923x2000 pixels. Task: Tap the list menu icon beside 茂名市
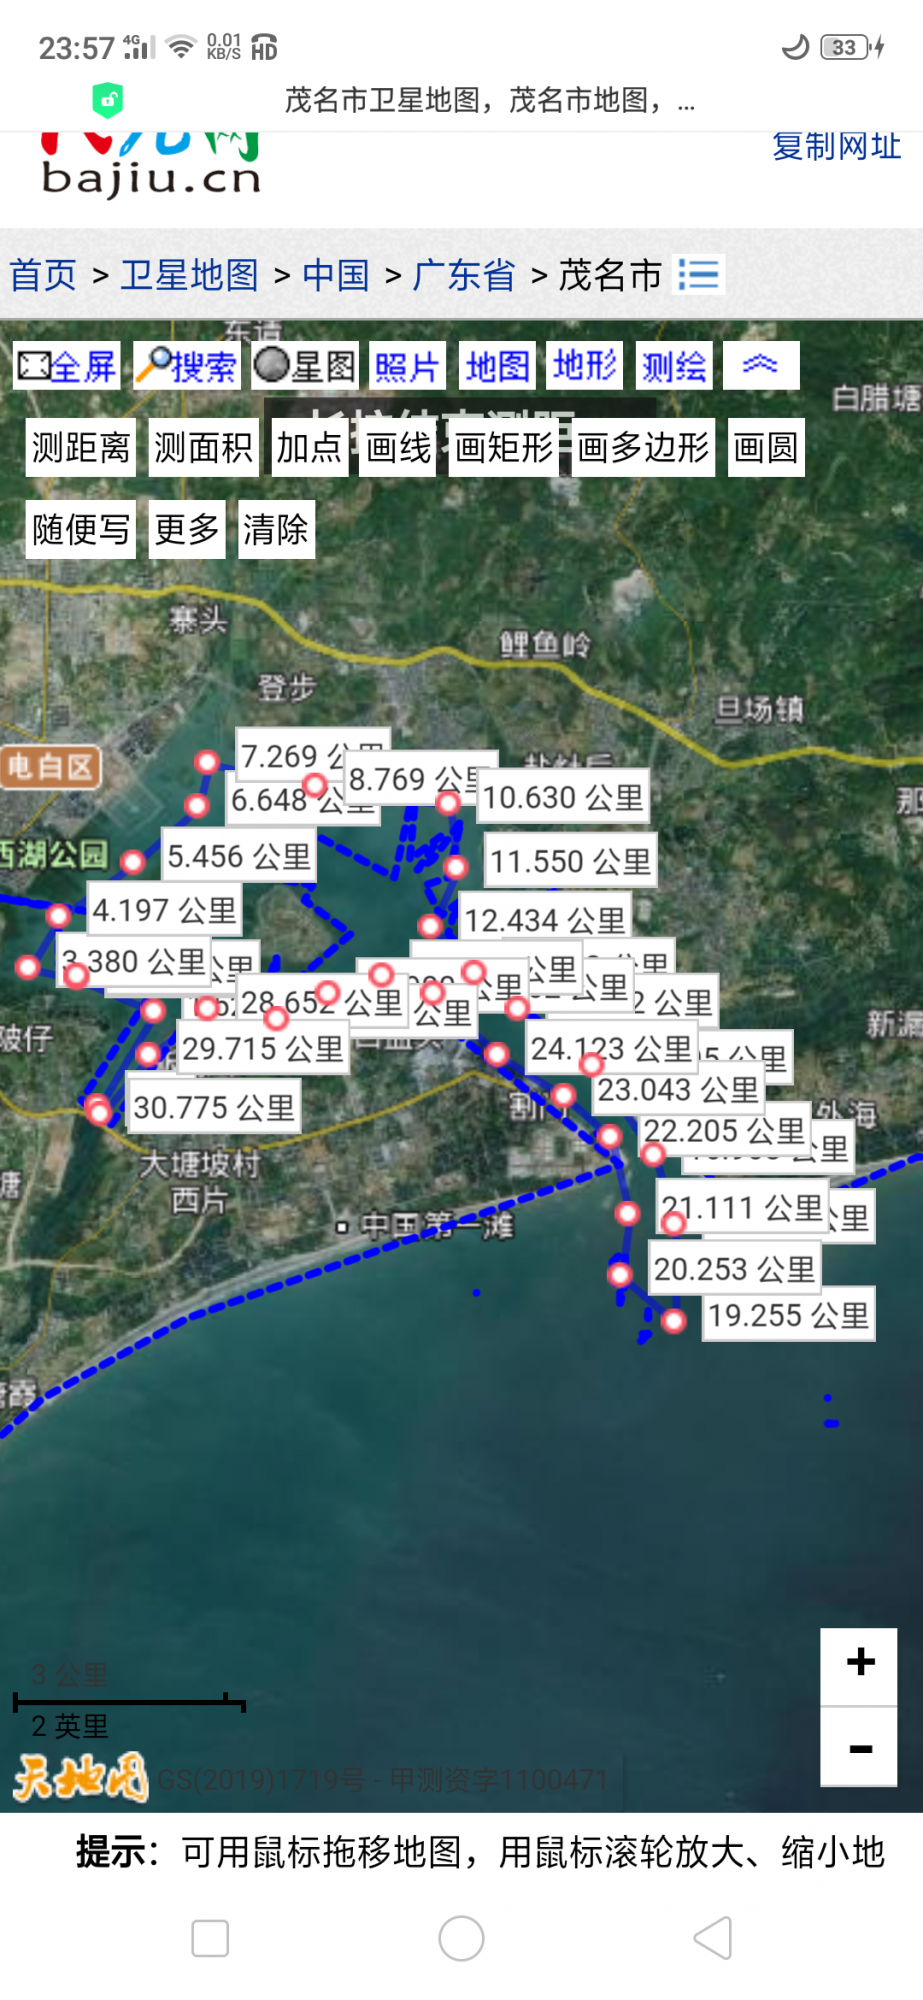tap(698, 275)
